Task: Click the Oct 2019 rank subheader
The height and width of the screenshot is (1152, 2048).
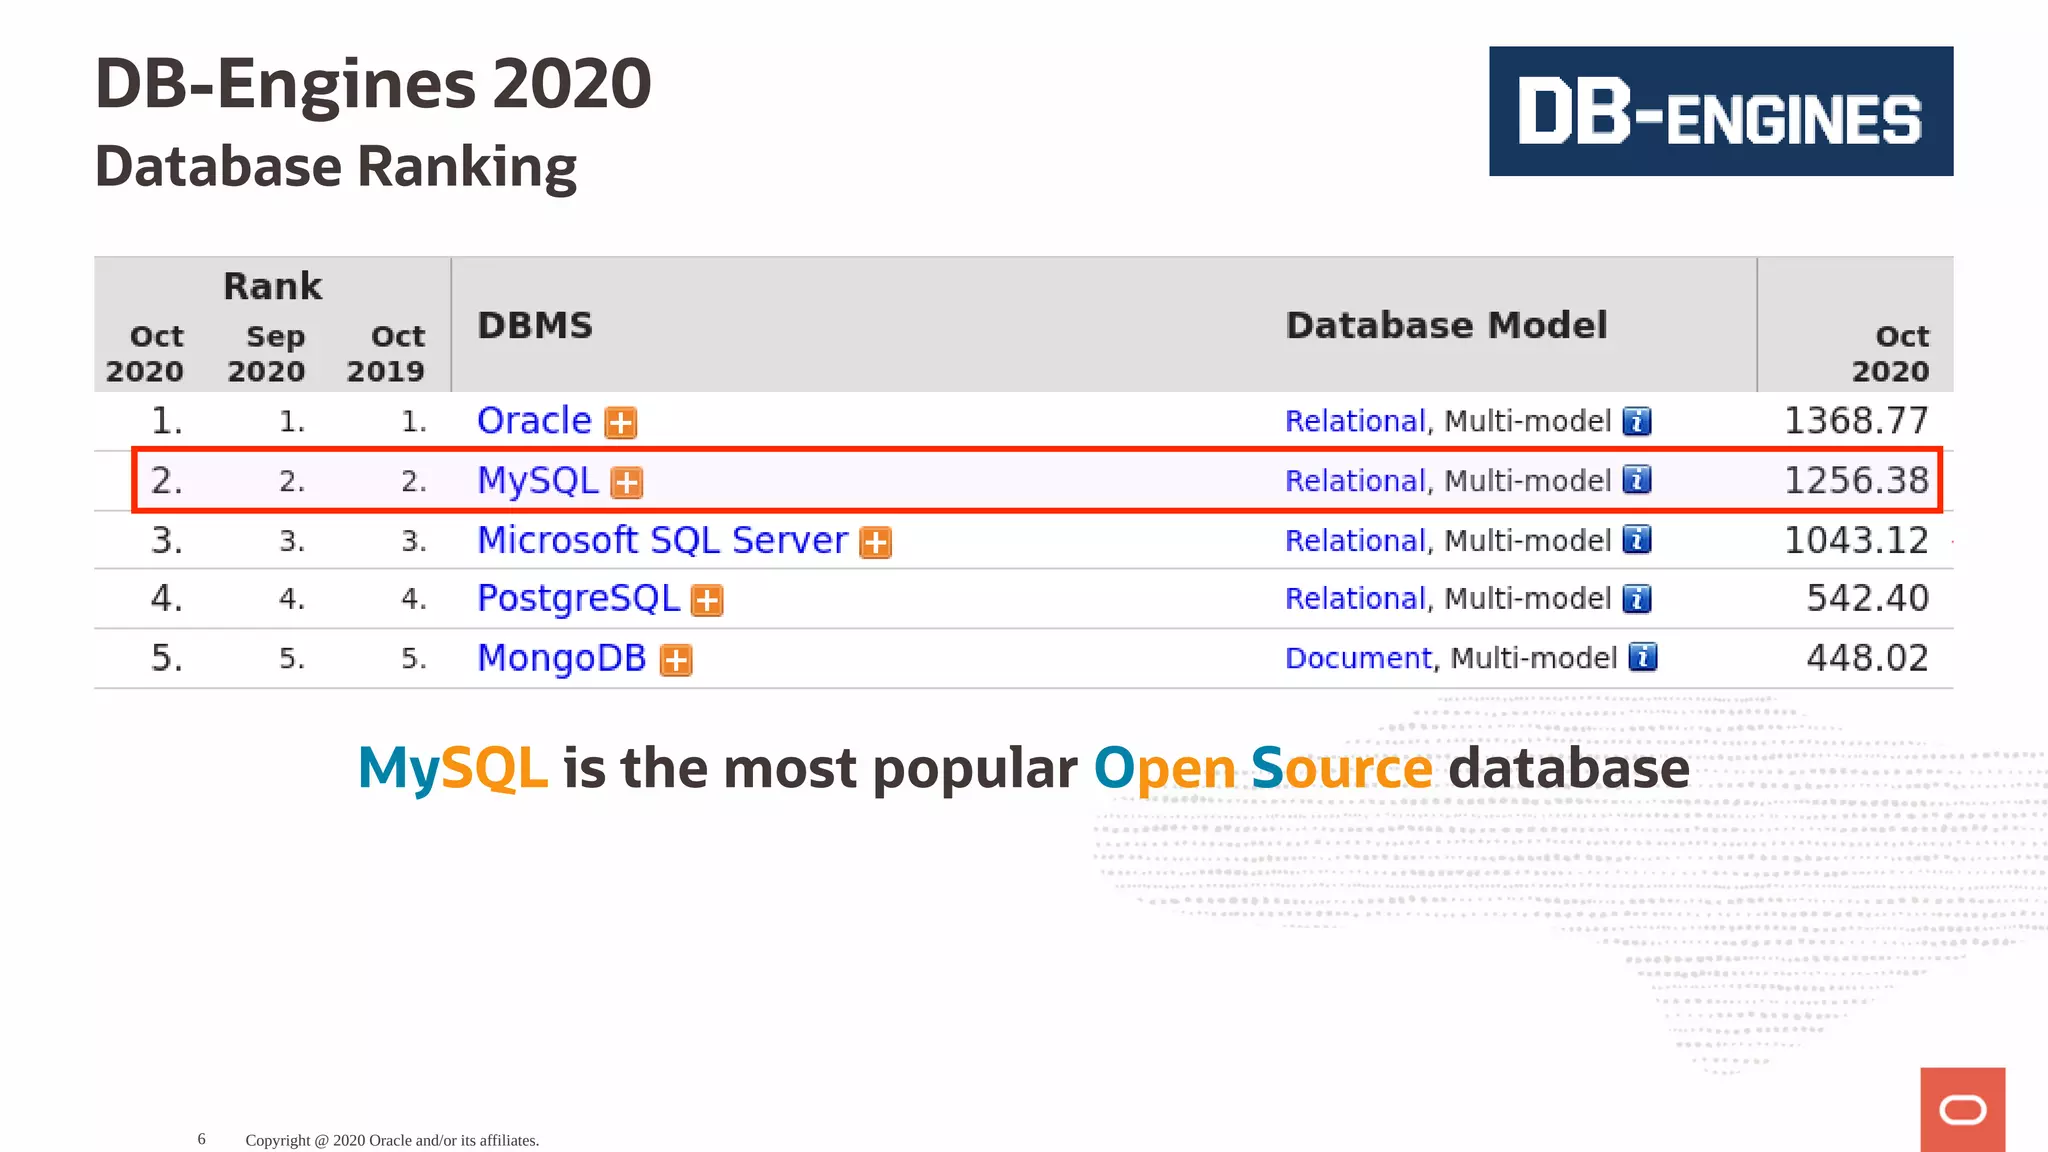Action: coord(386,354)
